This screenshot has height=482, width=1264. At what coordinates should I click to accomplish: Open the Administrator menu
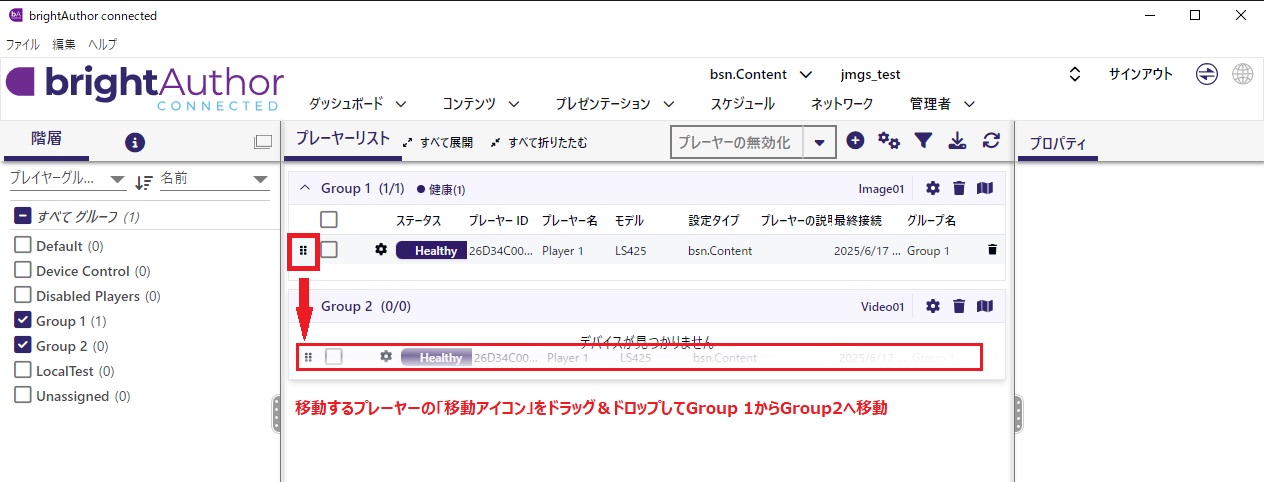942,103
